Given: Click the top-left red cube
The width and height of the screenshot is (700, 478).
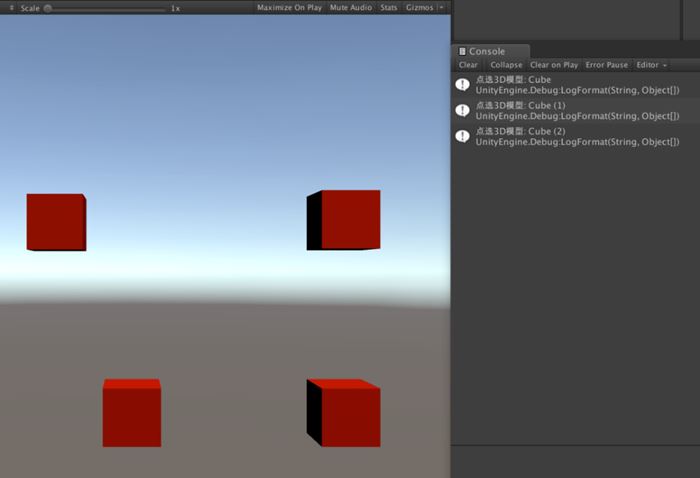Looking at the screenshot, I should 56,222.
